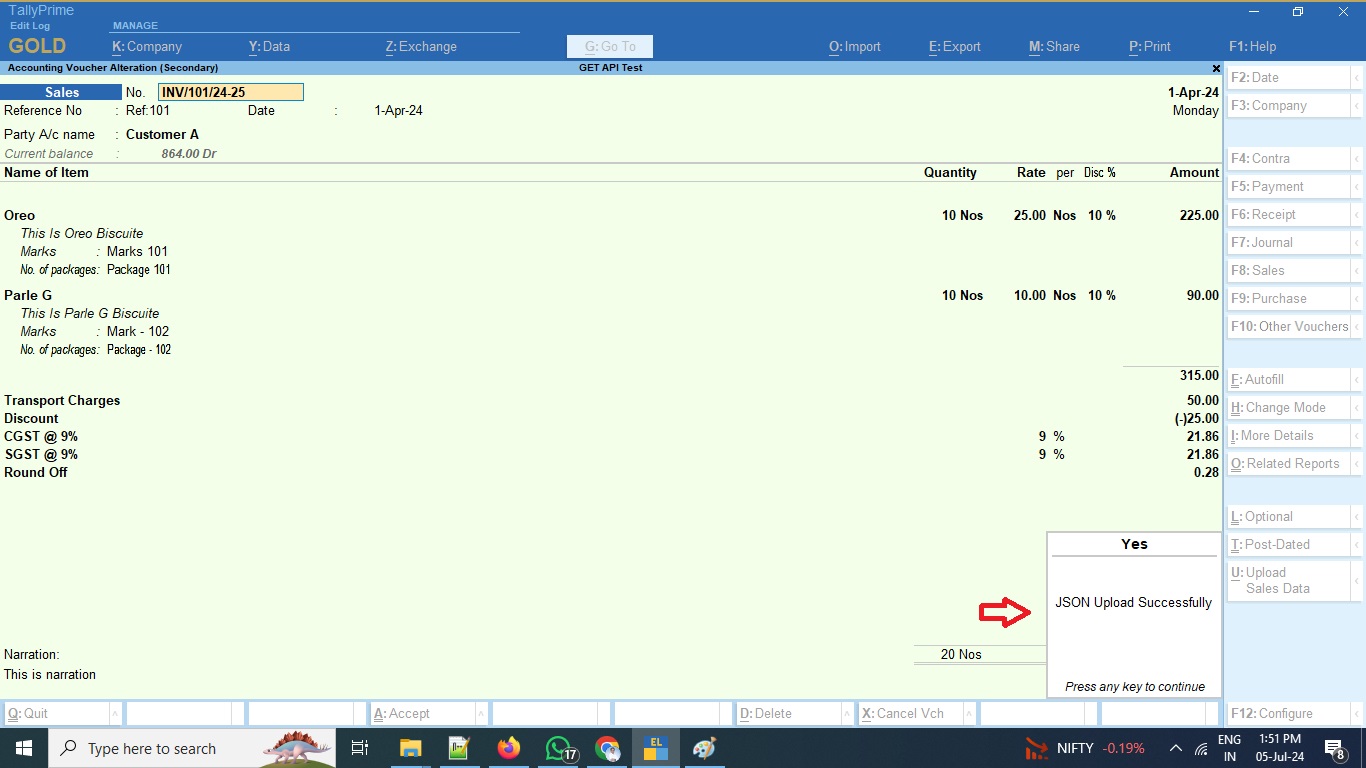Open File Explorer from the taskbar

click(x=410, y=748)
